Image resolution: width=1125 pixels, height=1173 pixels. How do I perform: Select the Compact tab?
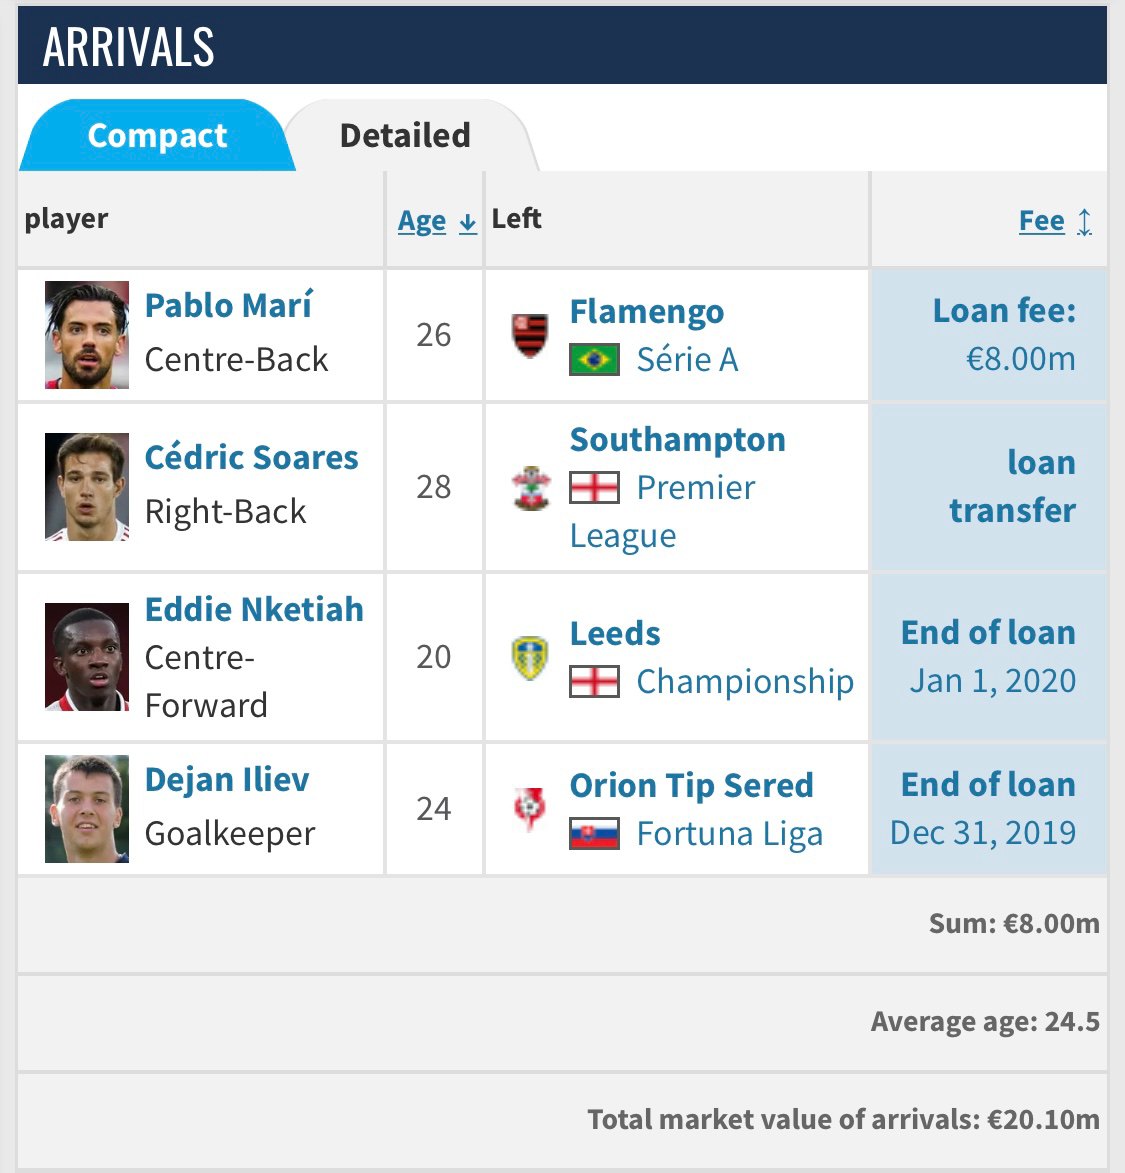pos(157,136)
